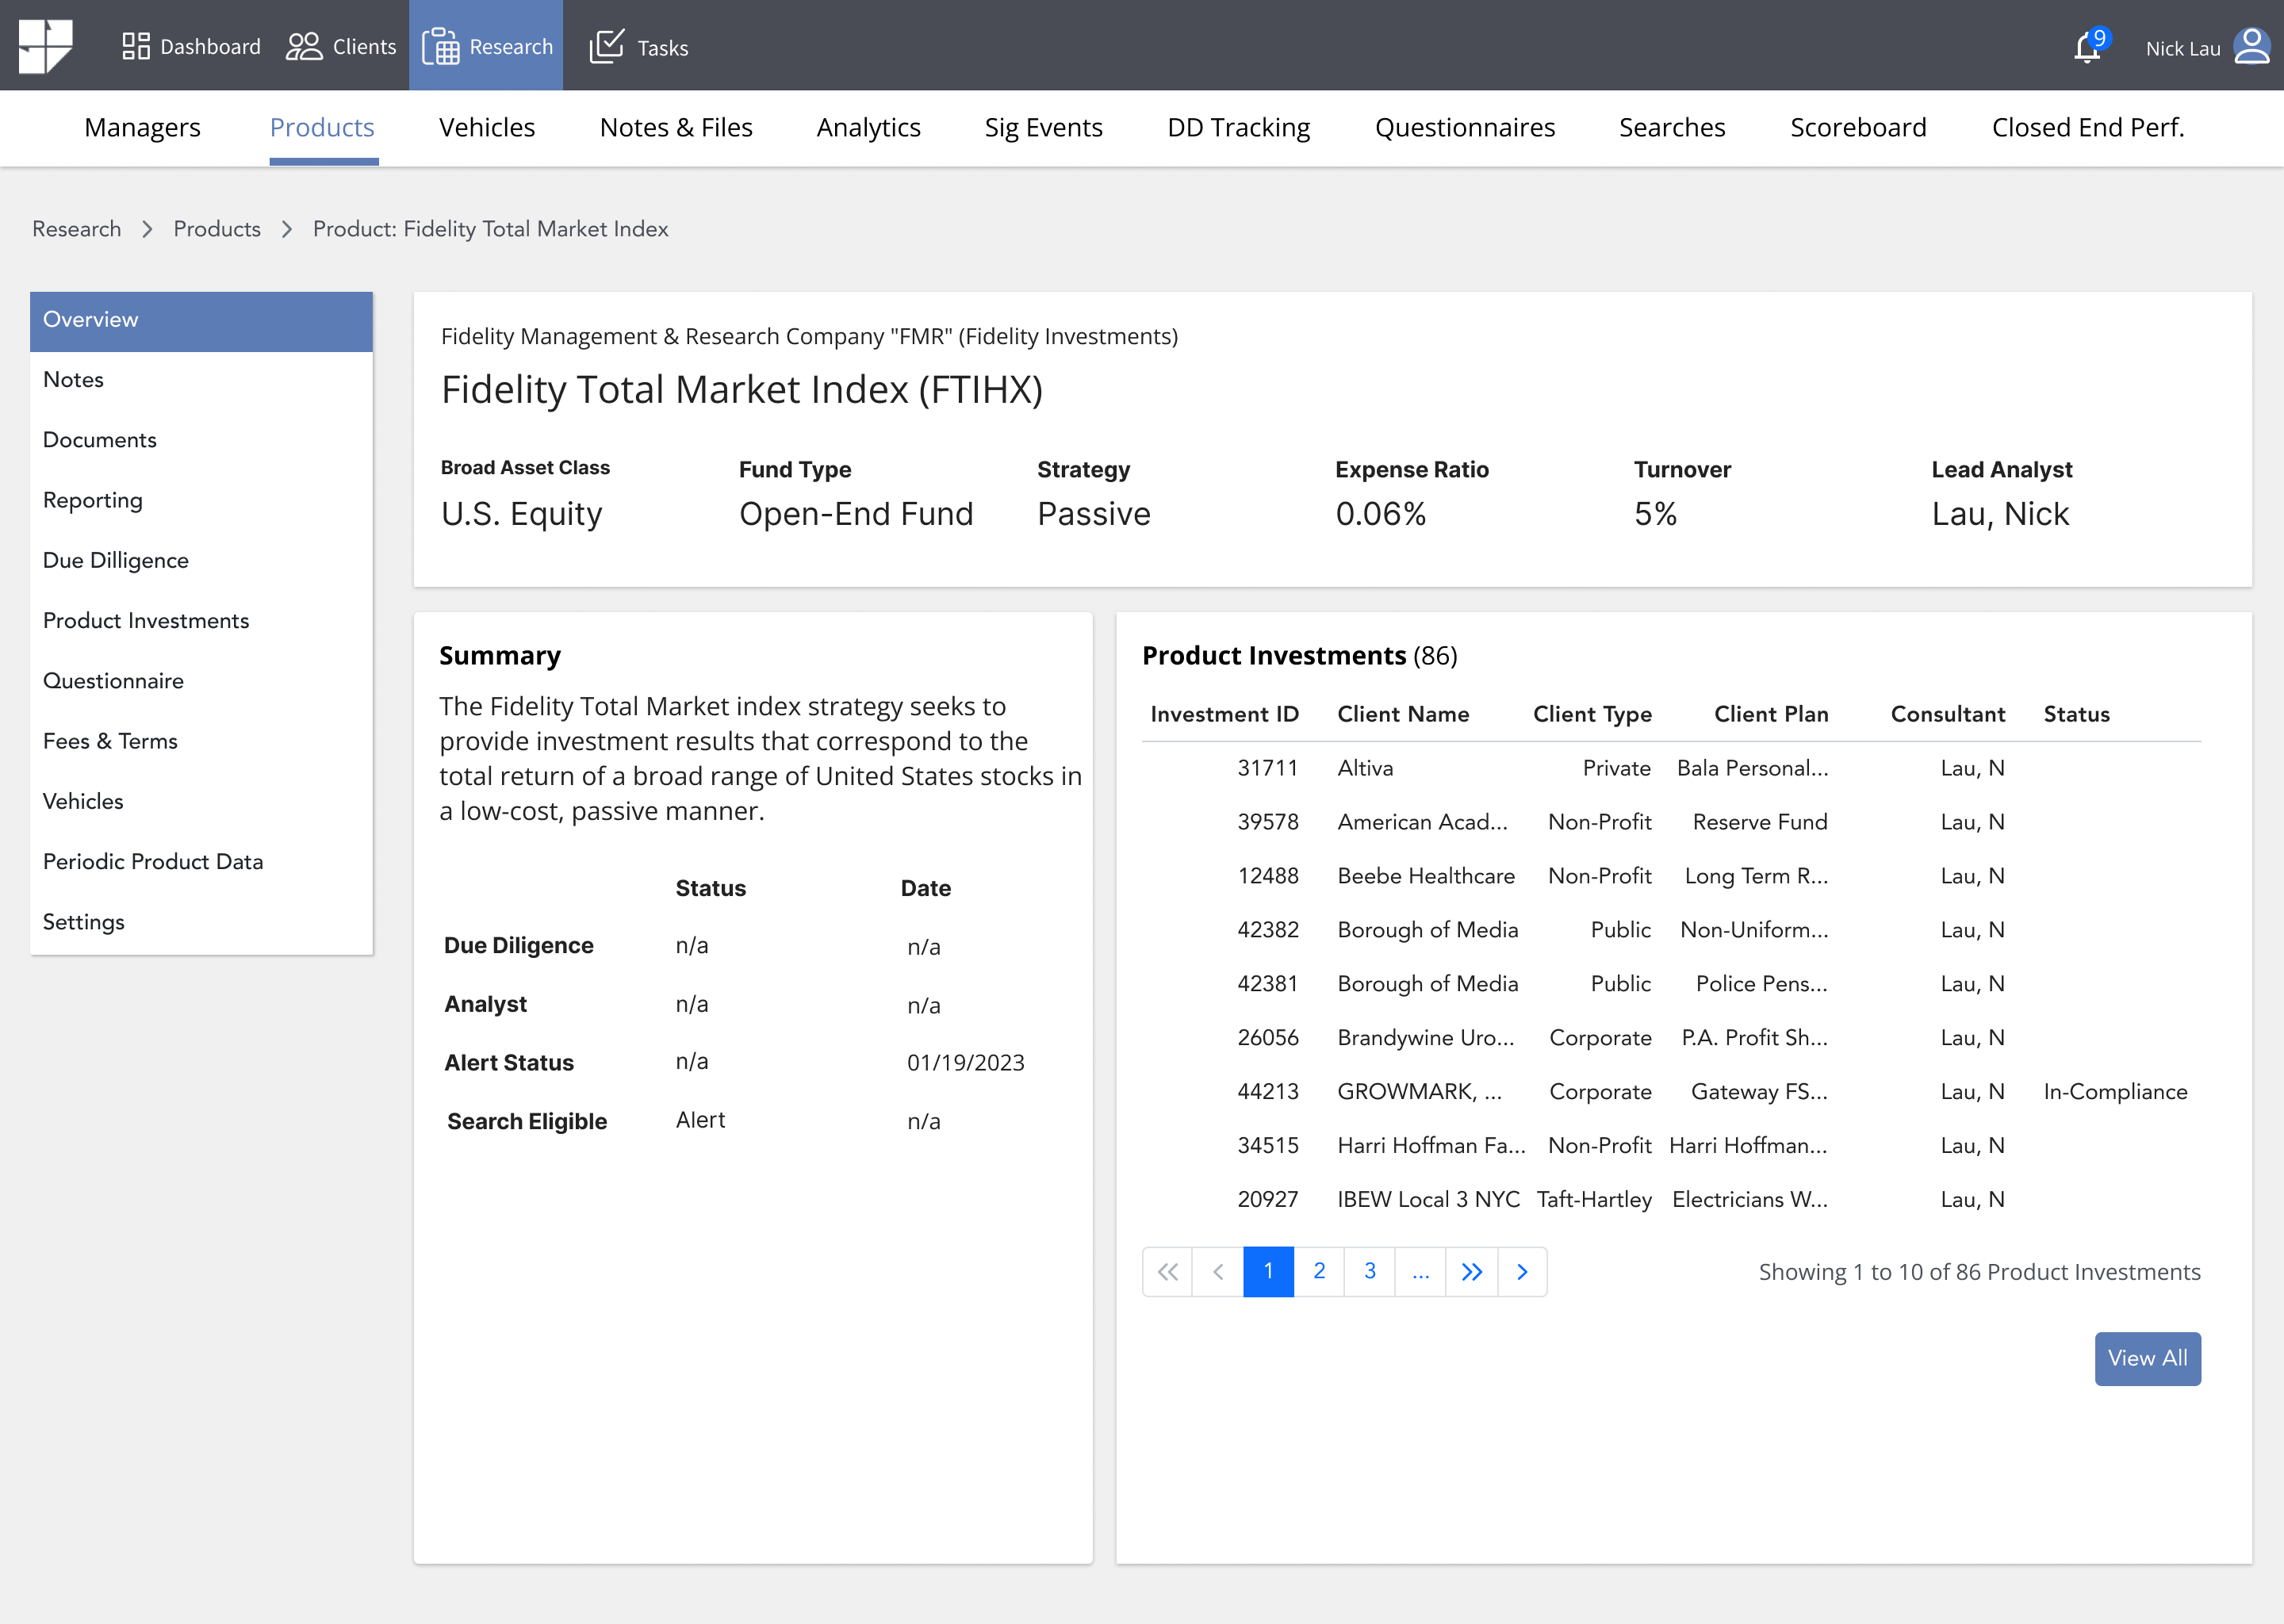Image resolution: width=2284 pixels, height=1624 pixels.
Task: Click Harri Hoffman Fa... client name
Action: (x=1431, y=1146)
